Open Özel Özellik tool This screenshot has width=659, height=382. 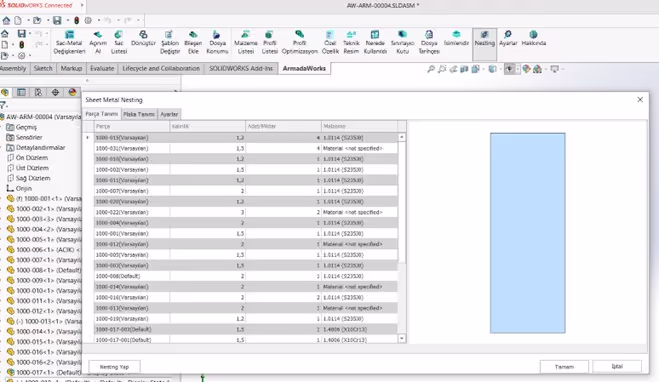click(x=330, y=42)
